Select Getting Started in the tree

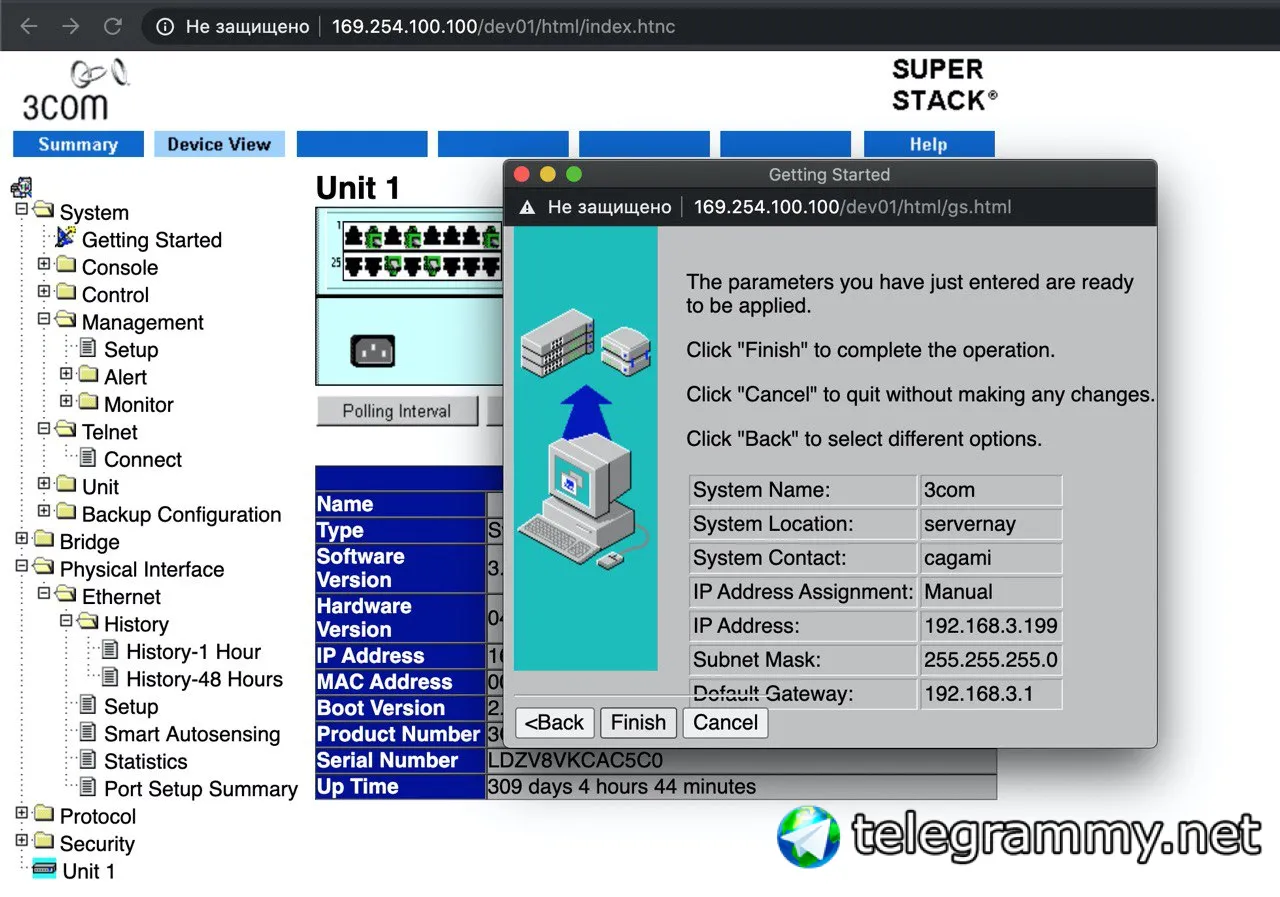(x=152, y=240)
